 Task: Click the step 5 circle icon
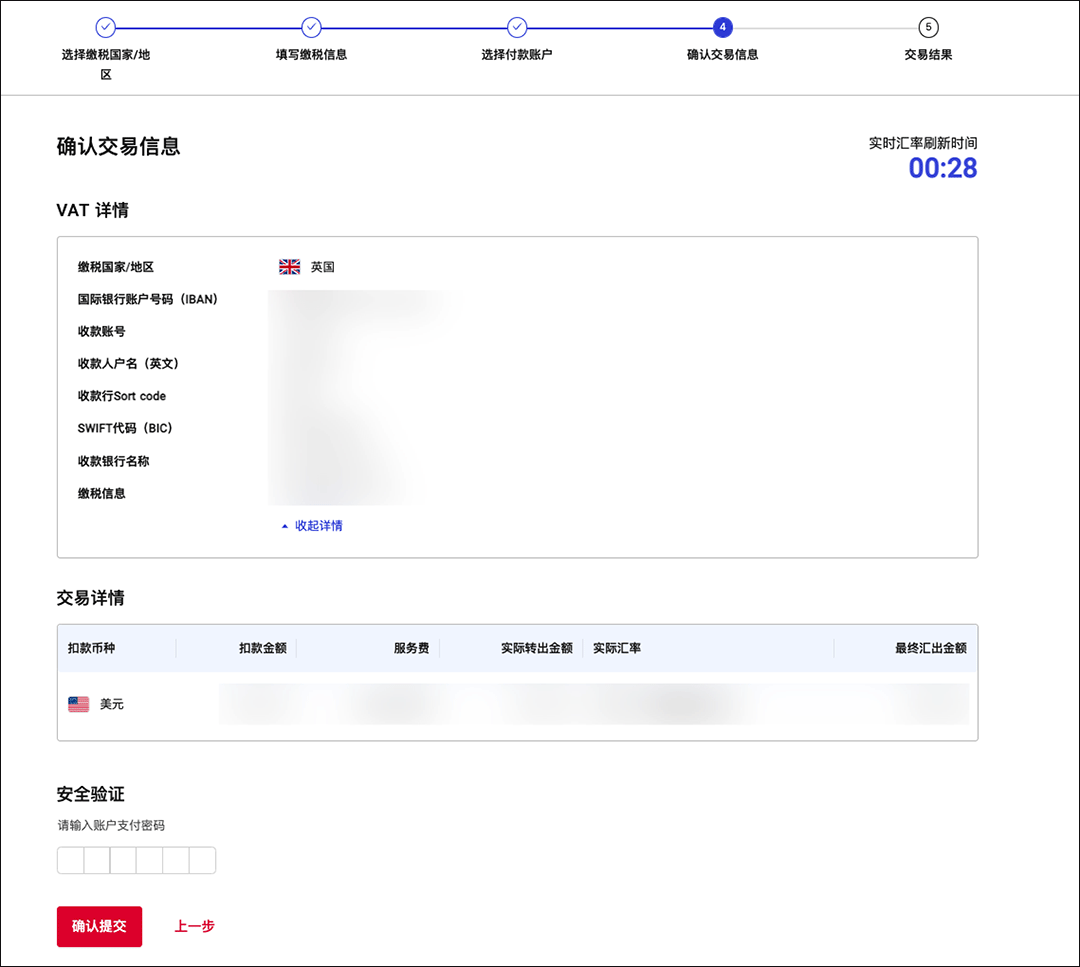pyautogui.click(x=928, y=27)
